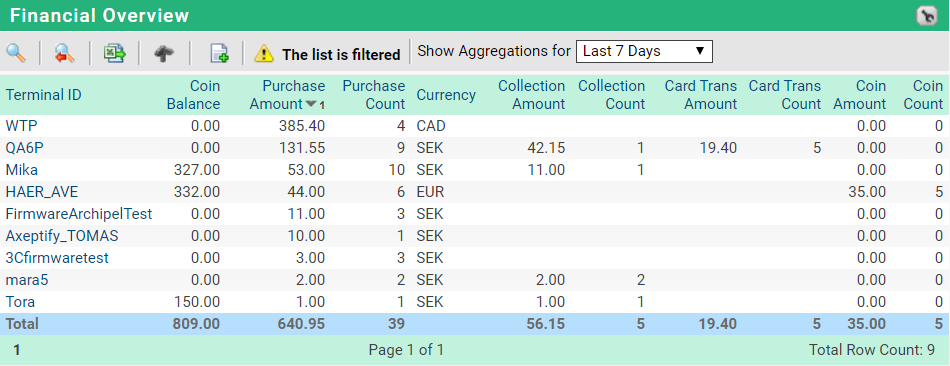Open the Show Aggregations period dropdown

(x=644, y=52)
